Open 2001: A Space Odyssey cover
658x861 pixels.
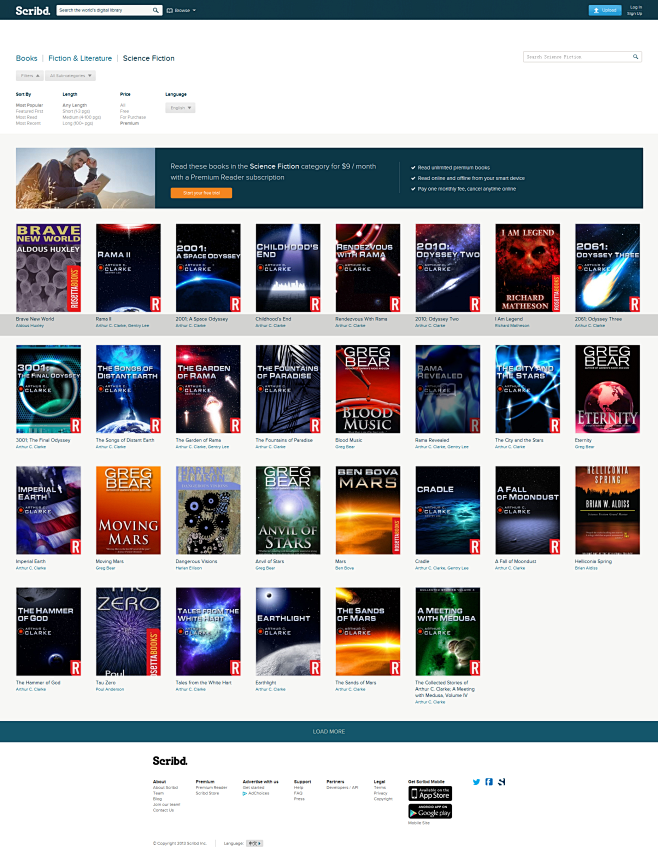coord(208,268)
